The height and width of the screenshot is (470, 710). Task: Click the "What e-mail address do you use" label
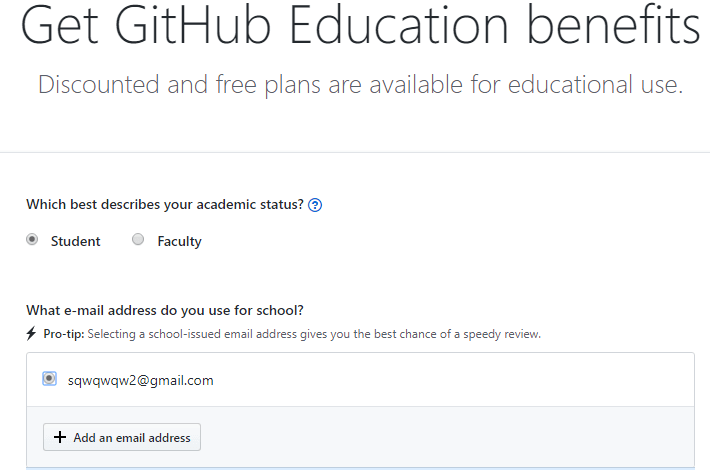click(165, 311)
